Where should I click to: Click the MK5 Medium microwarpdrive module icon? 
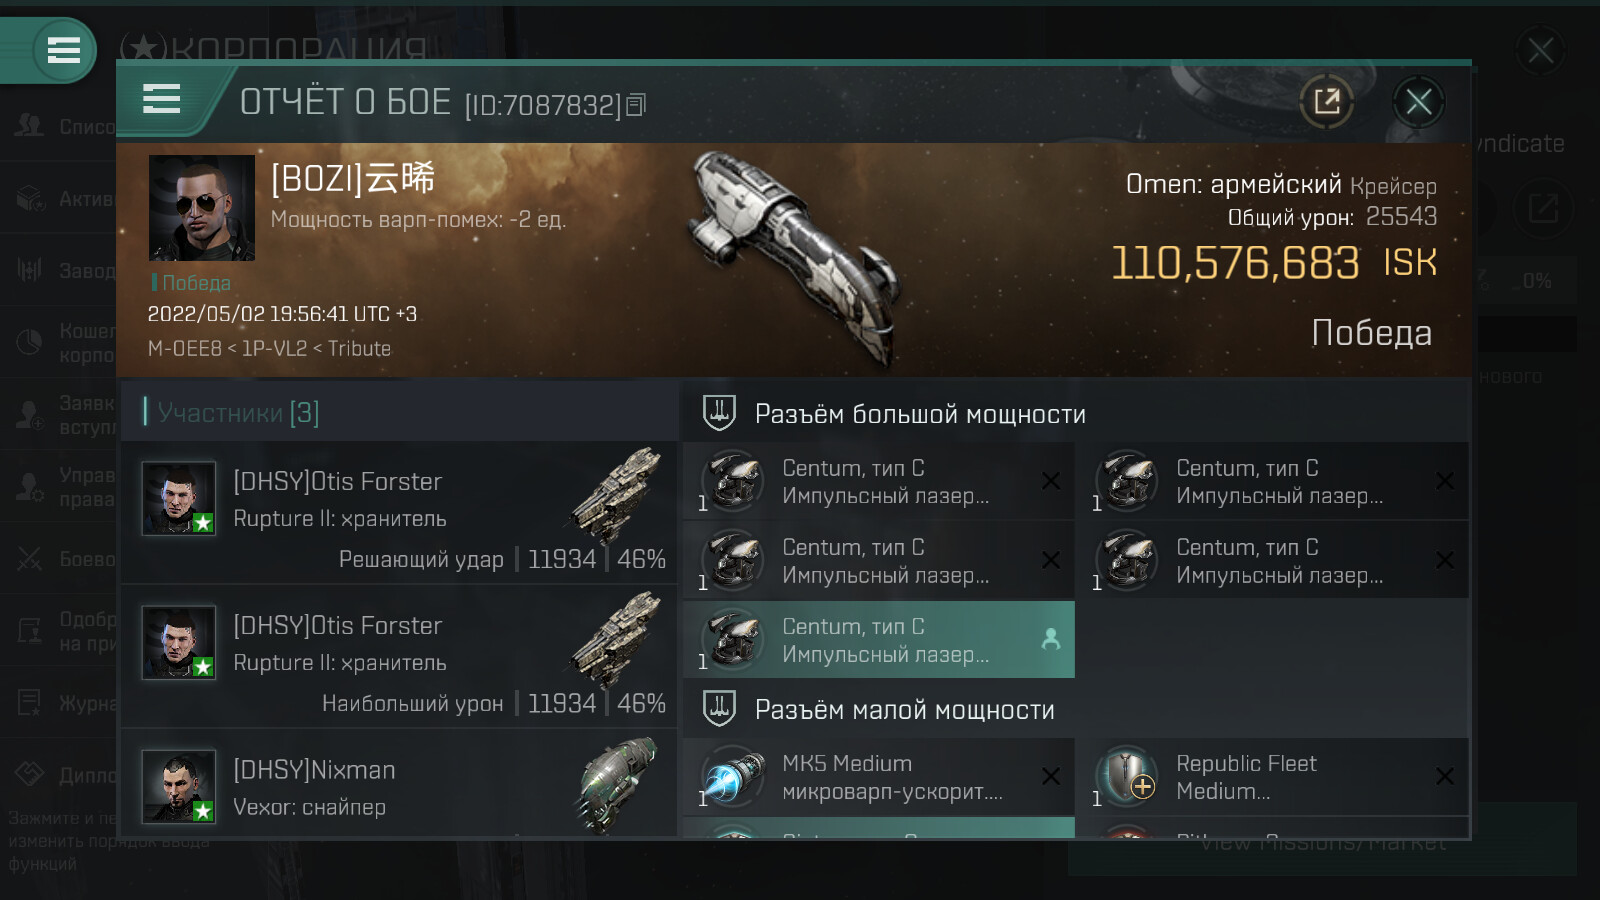point(733,777)
